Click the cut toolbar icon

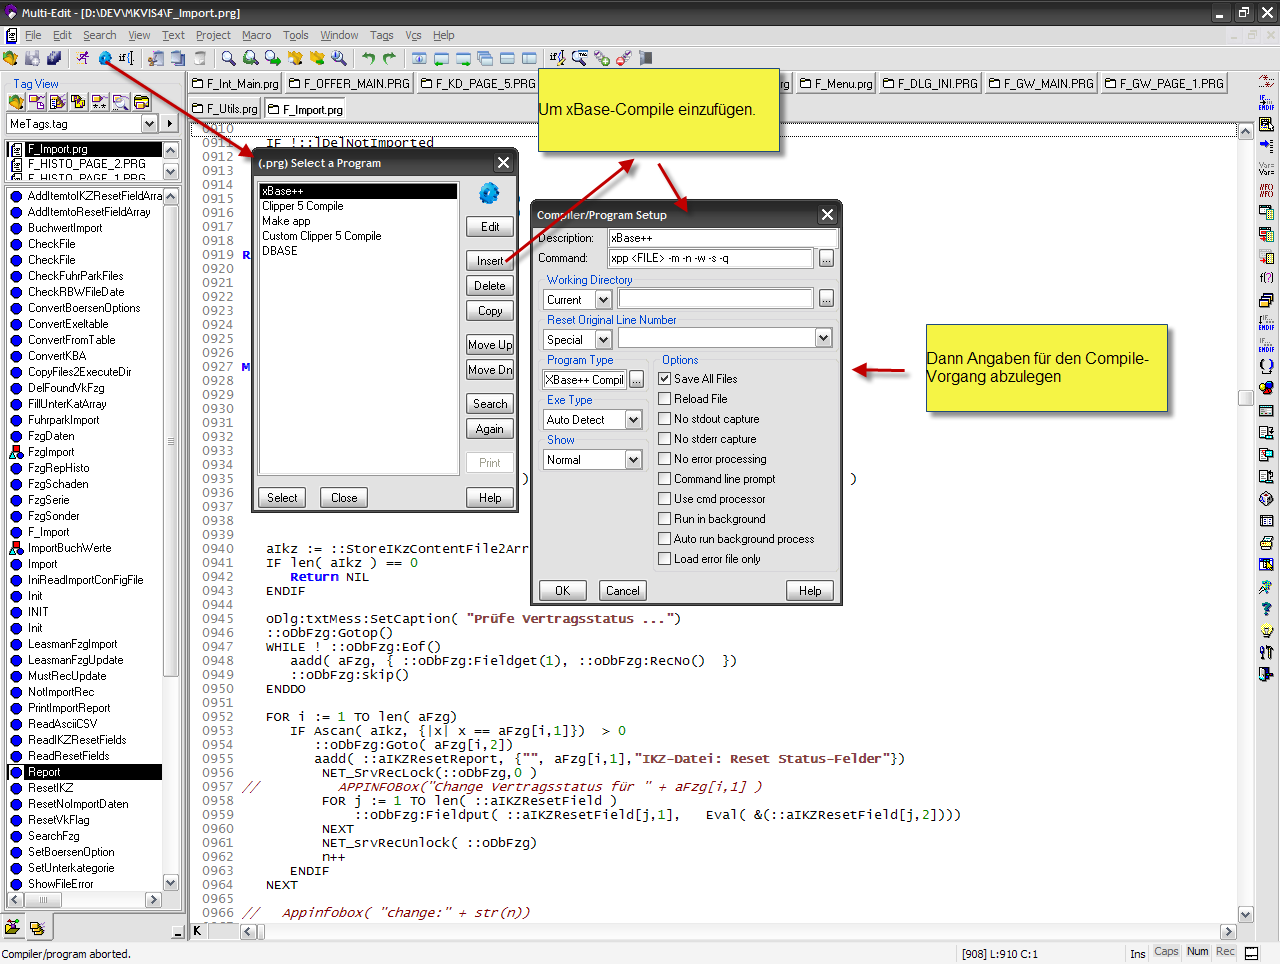pos(156,59)
